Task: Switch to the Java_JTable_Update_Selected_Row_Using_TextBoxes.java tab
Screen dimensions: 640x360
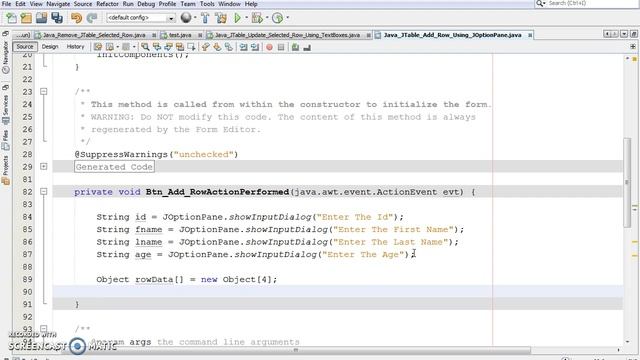Action: (287, 35)
